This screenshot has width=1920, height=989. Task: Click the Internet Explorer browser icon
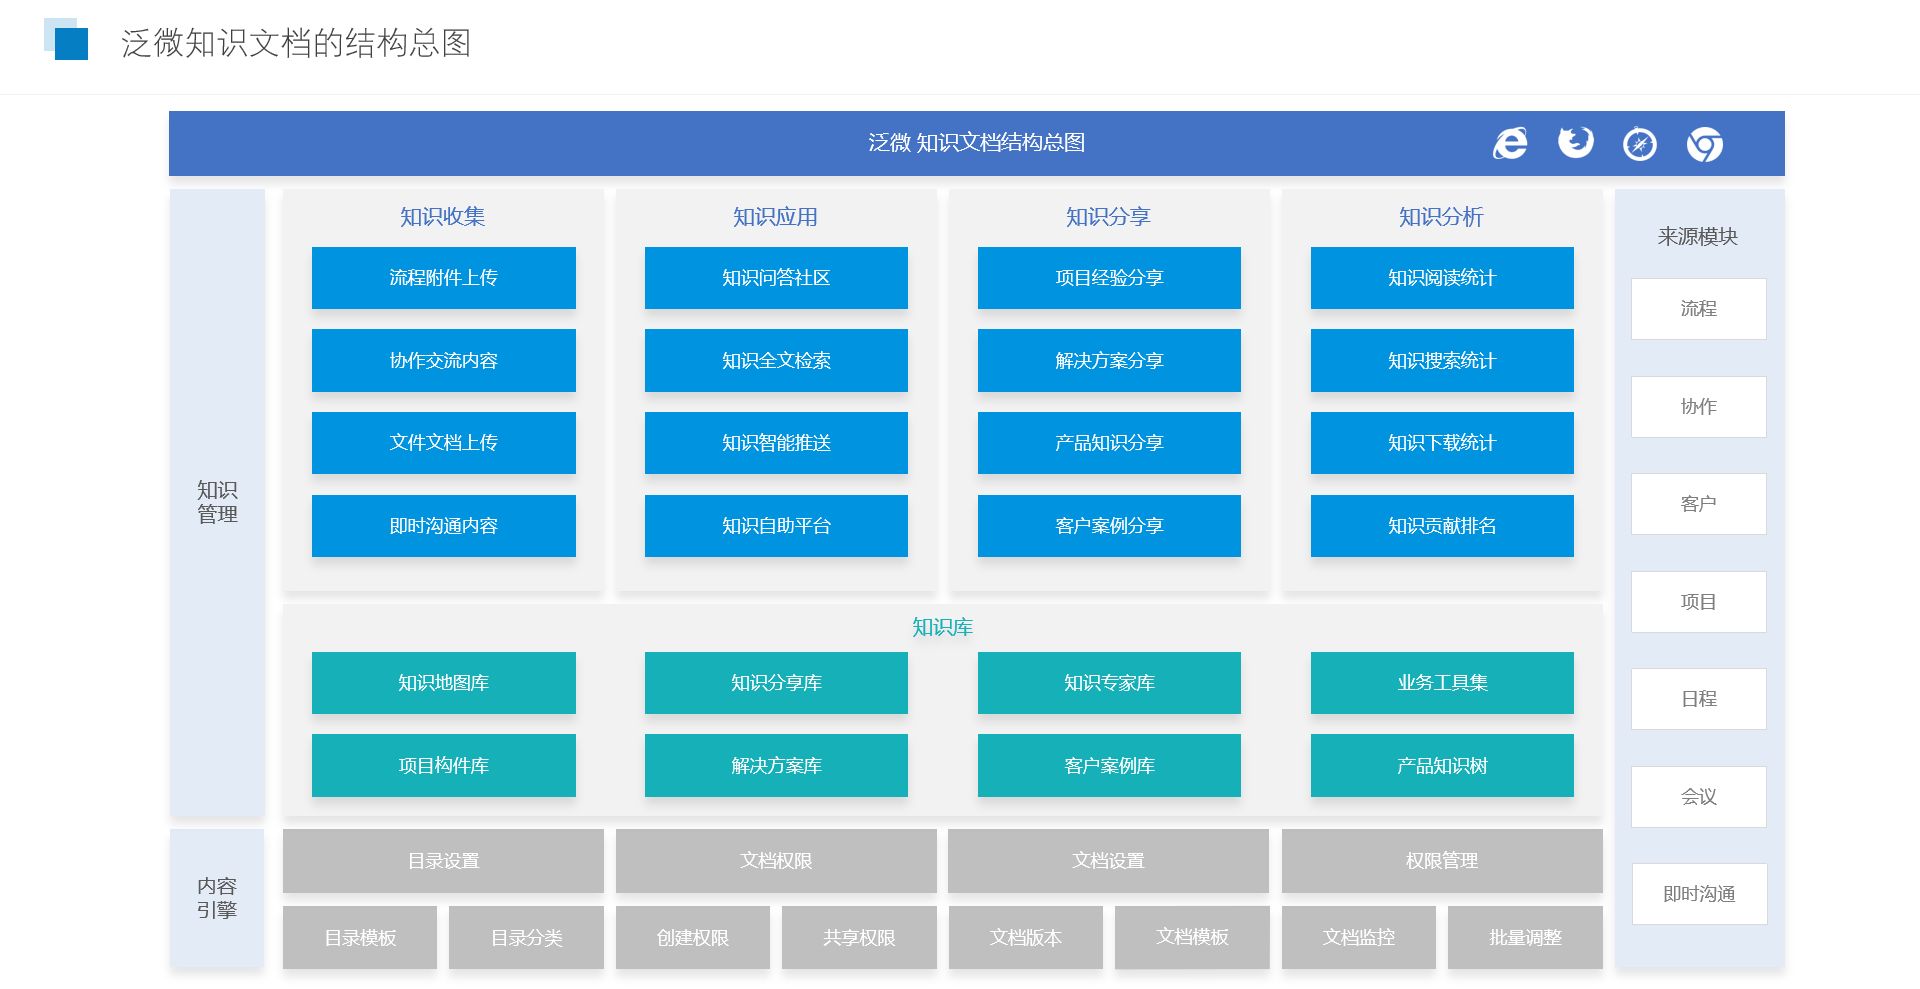point(1510,144)
